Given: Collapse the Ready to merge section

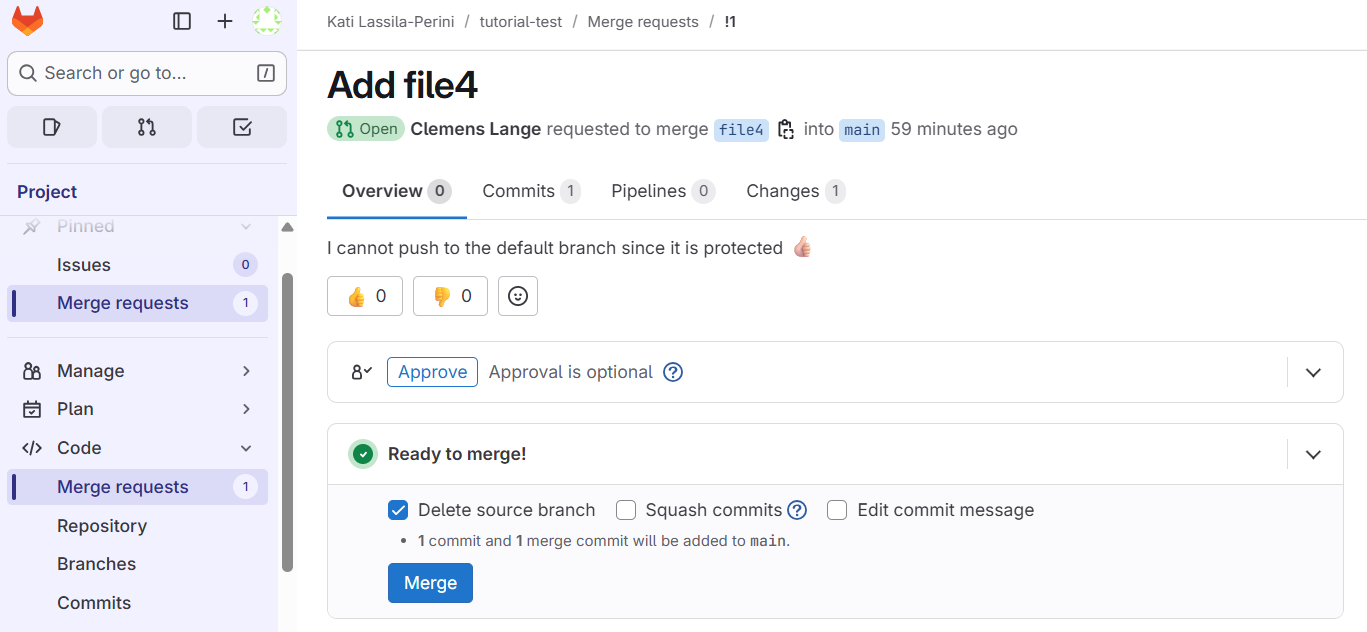Looking at the screenshot, I should point(1314,454).
